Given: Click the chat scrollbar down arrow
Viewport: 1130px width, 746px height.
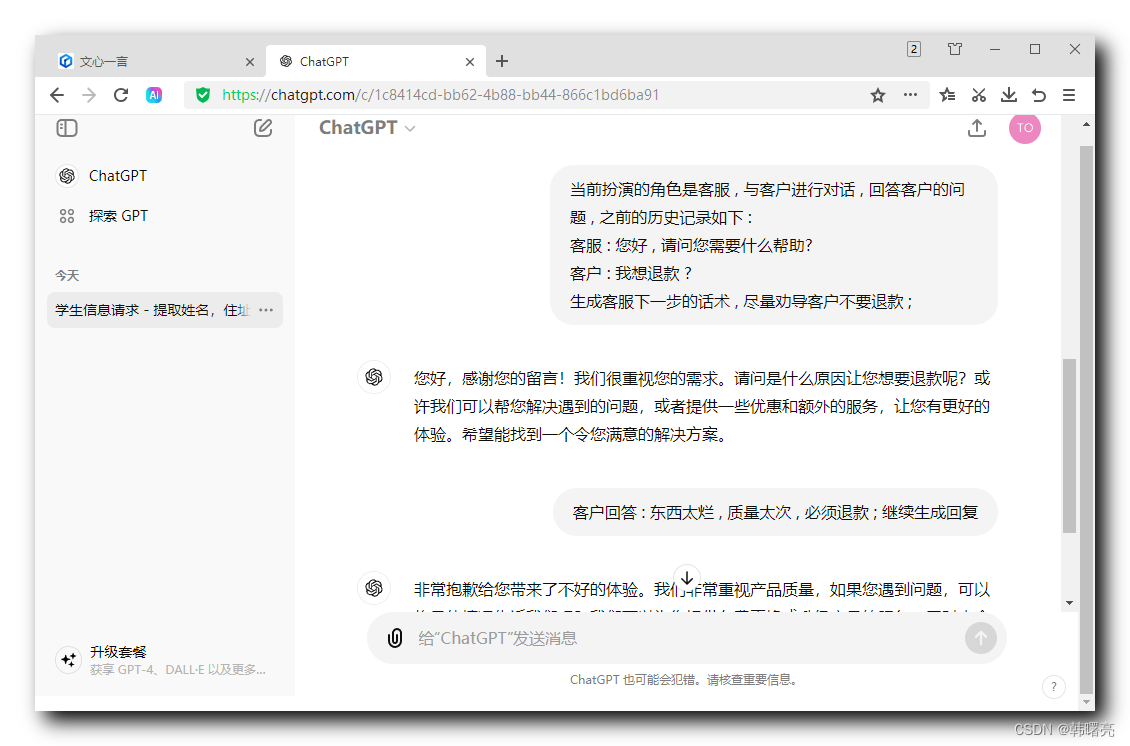Looking at the screenshot, I should [x=1069, y=603].
